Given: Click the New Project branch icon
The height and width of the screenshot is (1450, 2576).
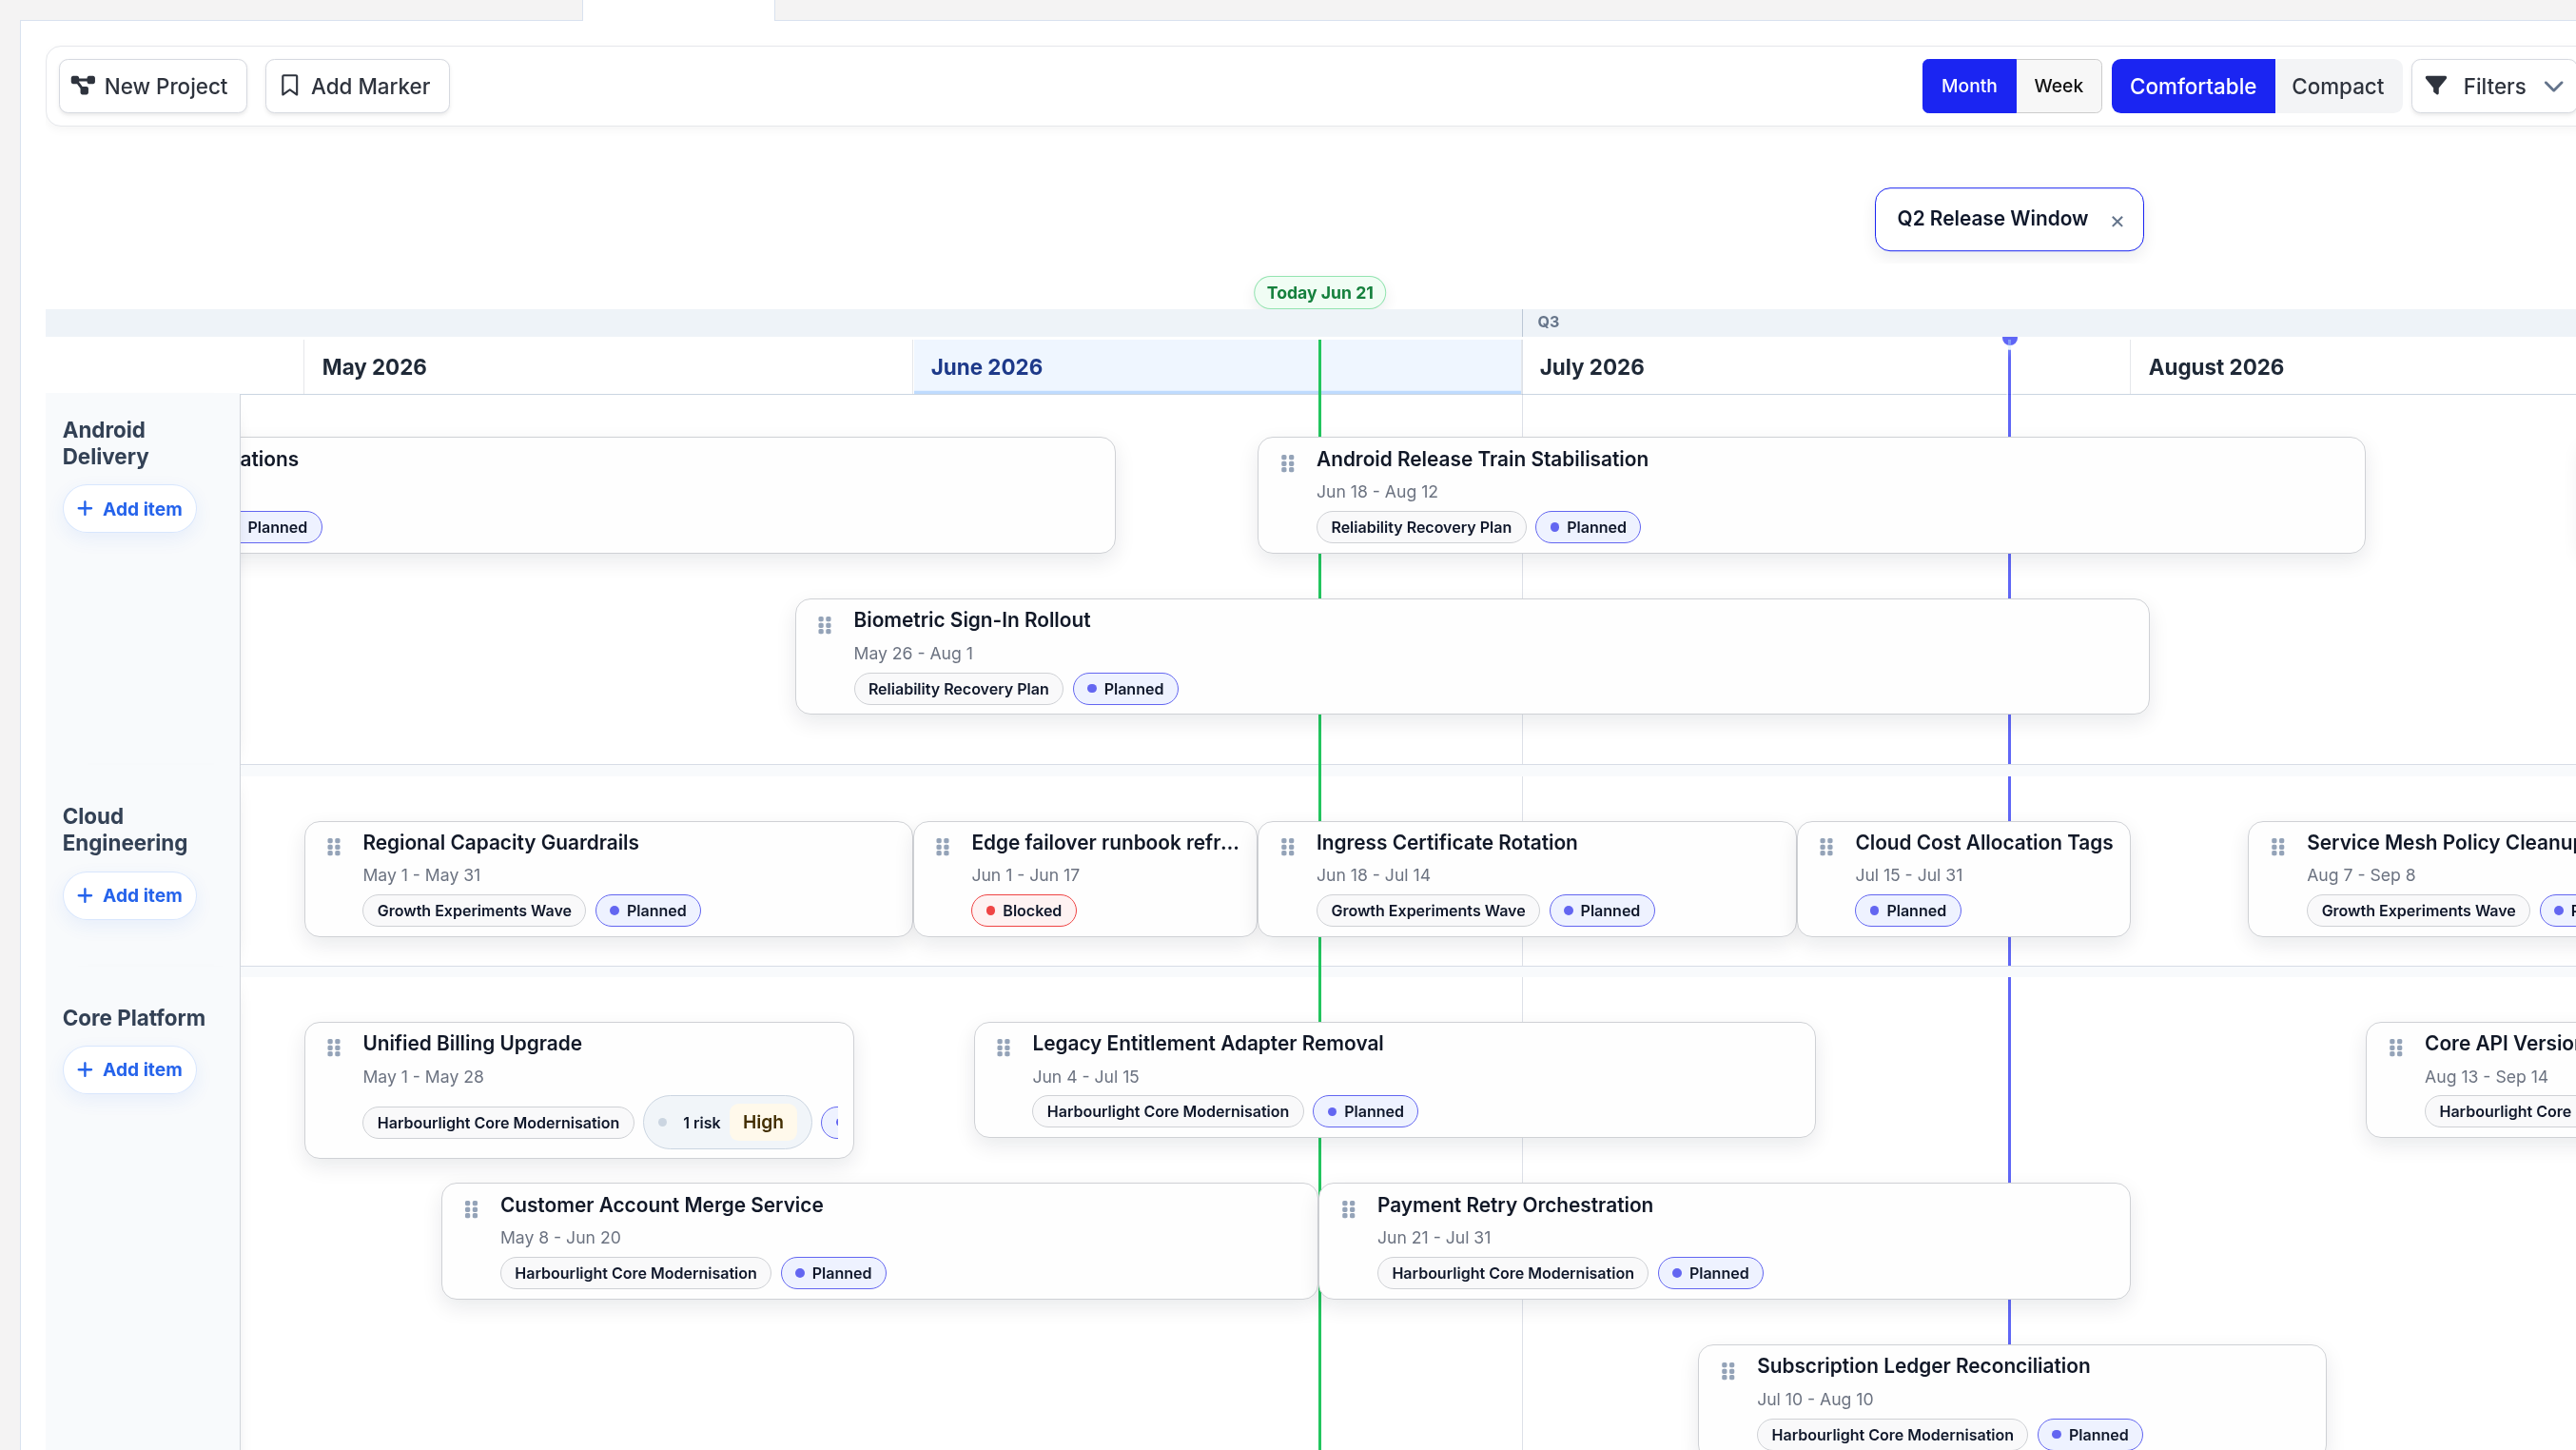Looking at the screenshot, I should pyautogui.click(x=83, y=86).
